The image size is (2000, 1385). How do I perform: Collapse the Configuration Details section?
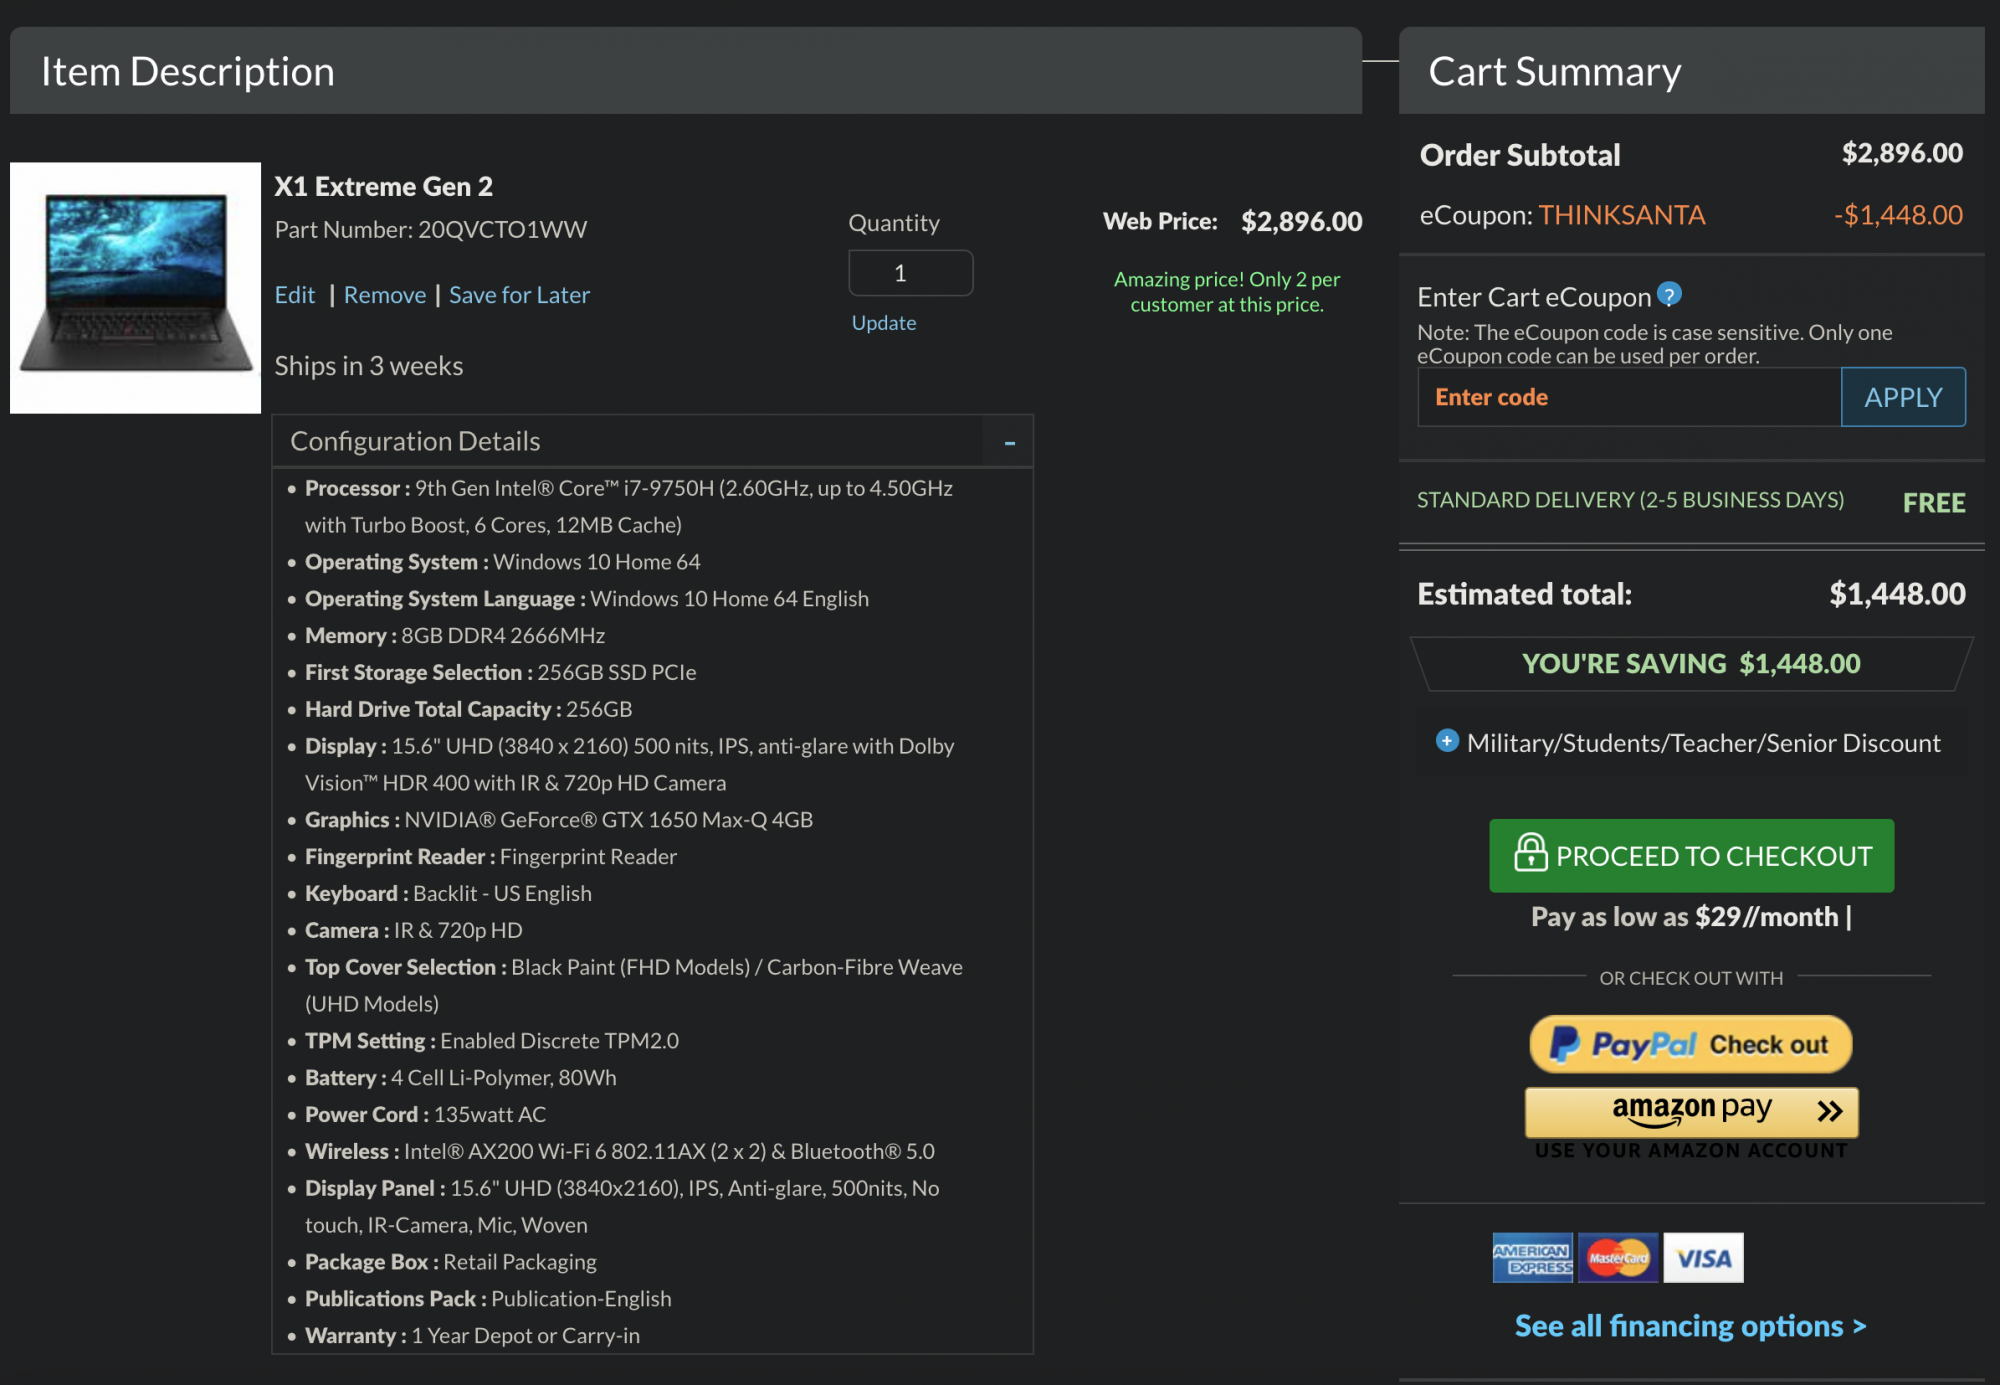[1009, 442]
